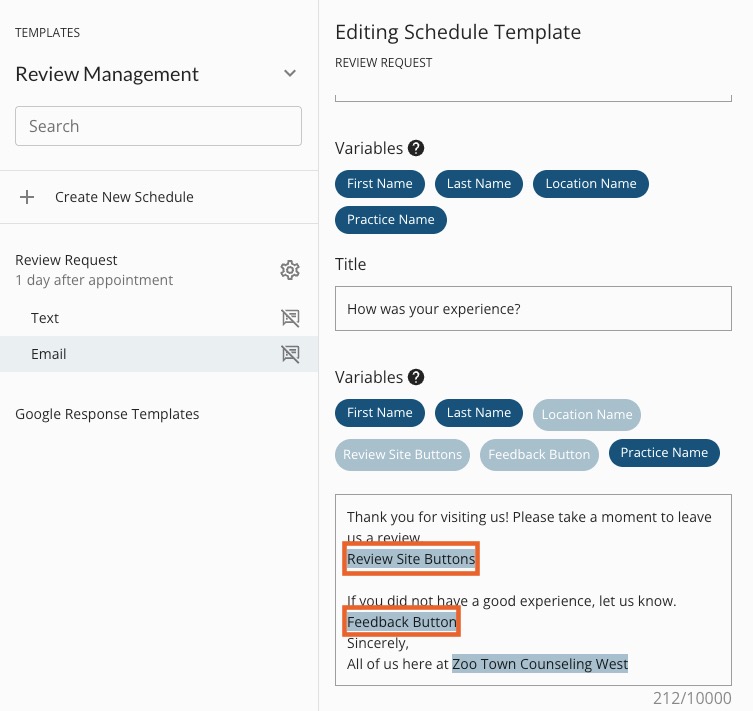Image resolution: width=753 pixels, height=711 pixels.
Task: Insert Practice Name variable into body
Action: tap(664, 453)
